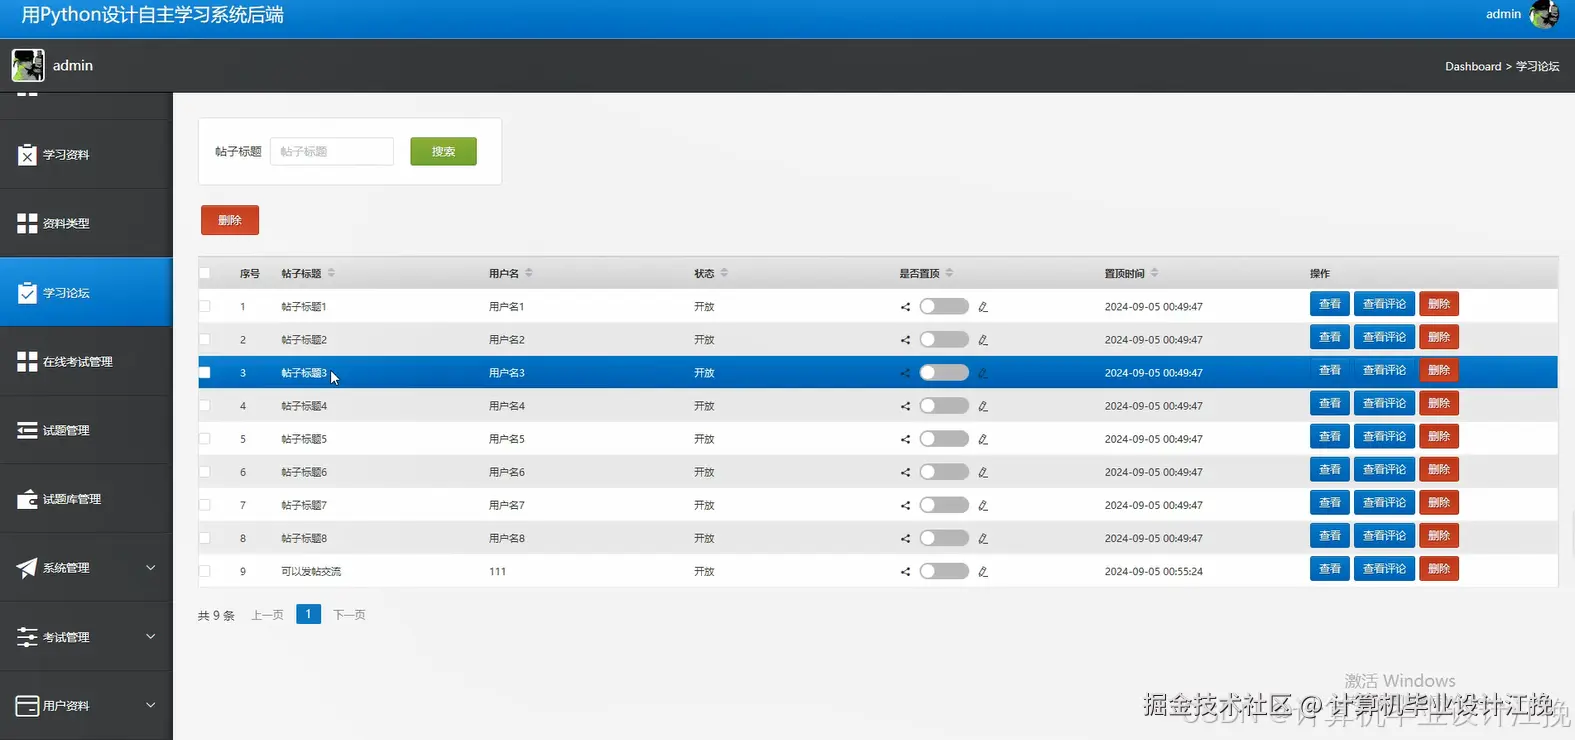Viewport: 1575px width, 740px height.
Task: Check the checkbox for row 帖子标题2
Action: (x=205, y=339)
